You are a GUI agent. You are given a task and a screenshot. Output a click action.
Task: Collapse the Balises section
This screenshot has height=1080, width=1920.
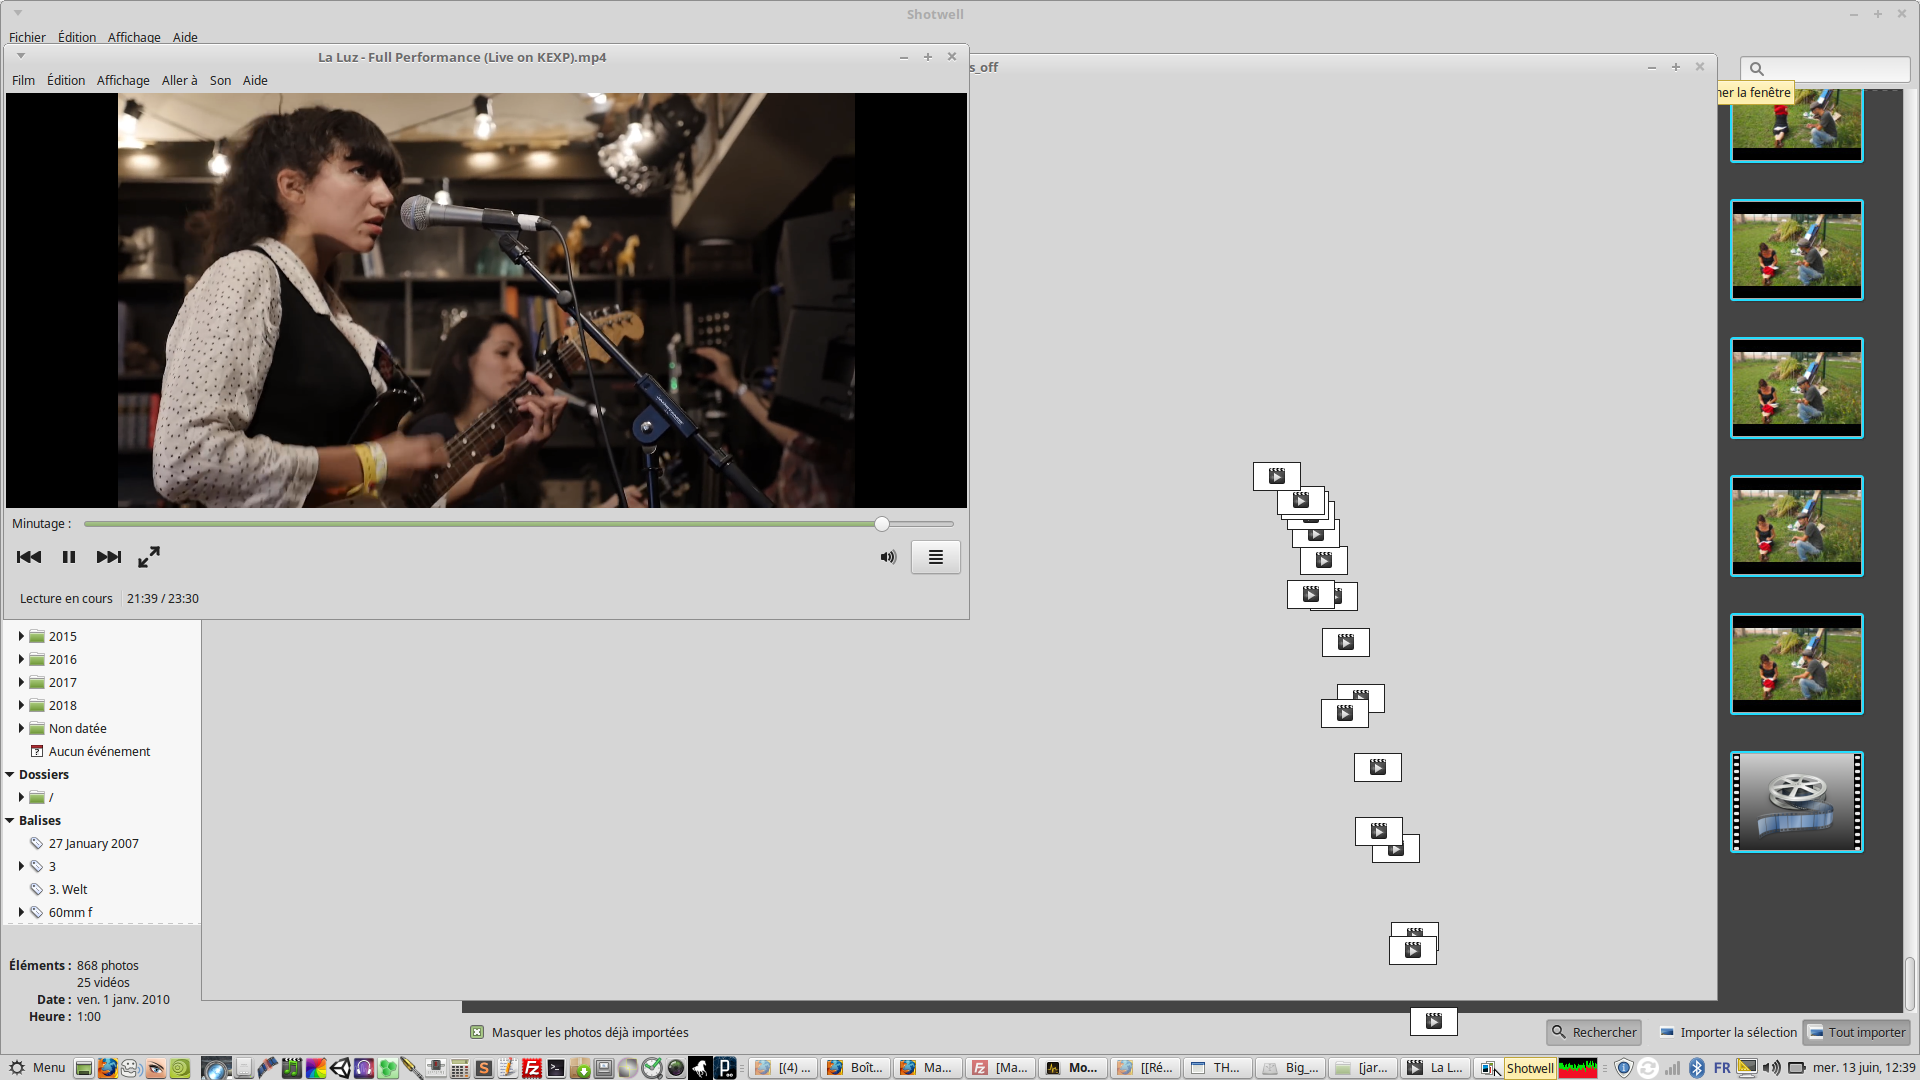coord(10,820)
